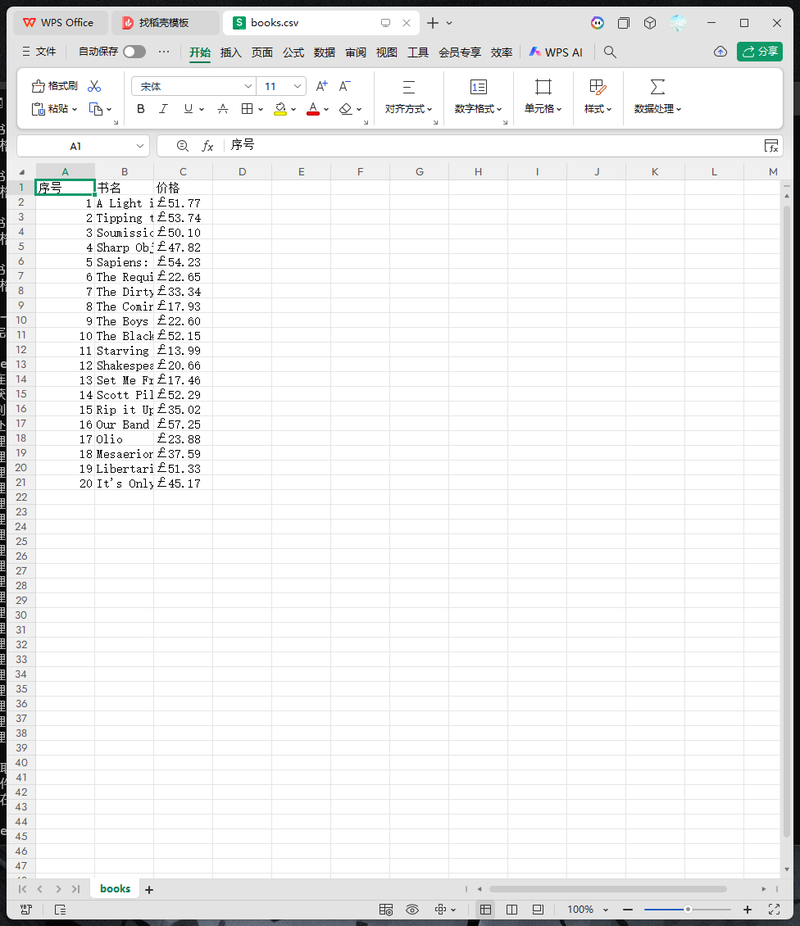Open the File (文件) menu

click(x=39, y=52)
